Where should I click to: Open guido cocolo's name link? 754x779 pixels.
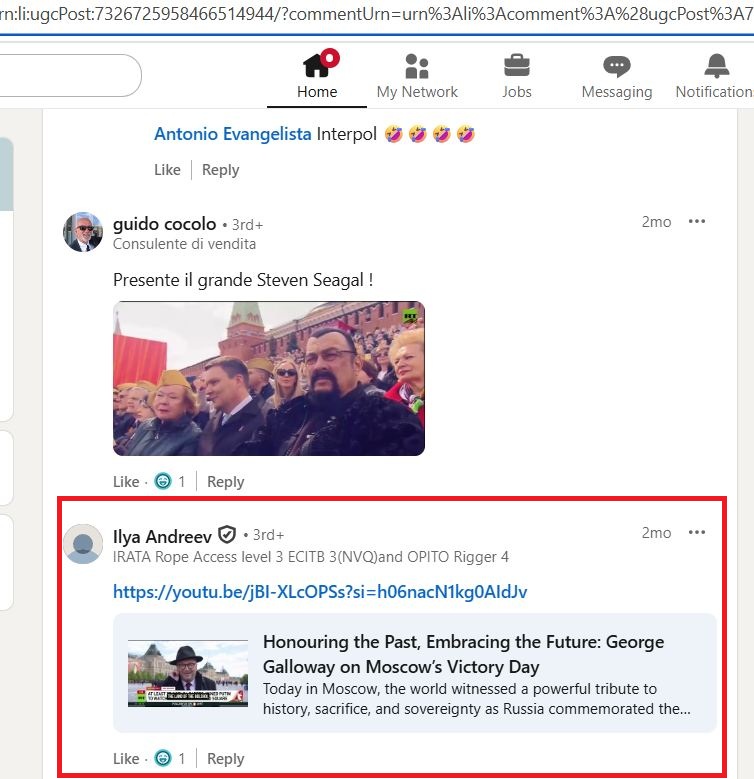click(x=164, y=224)
